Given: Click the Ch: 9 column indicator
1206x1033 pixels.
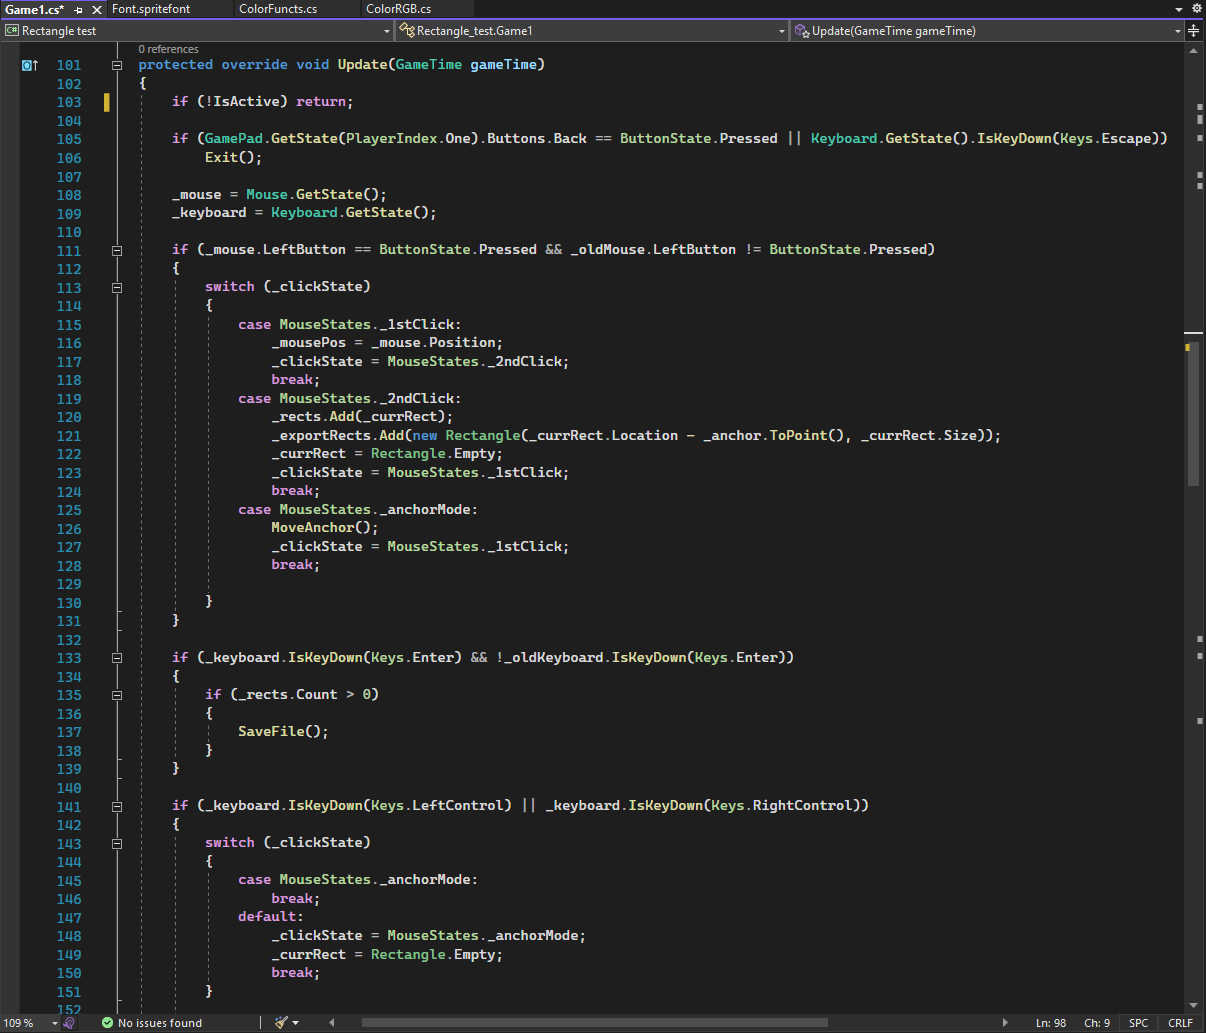Looking at the screenshot, I should click(1097, 1023).
